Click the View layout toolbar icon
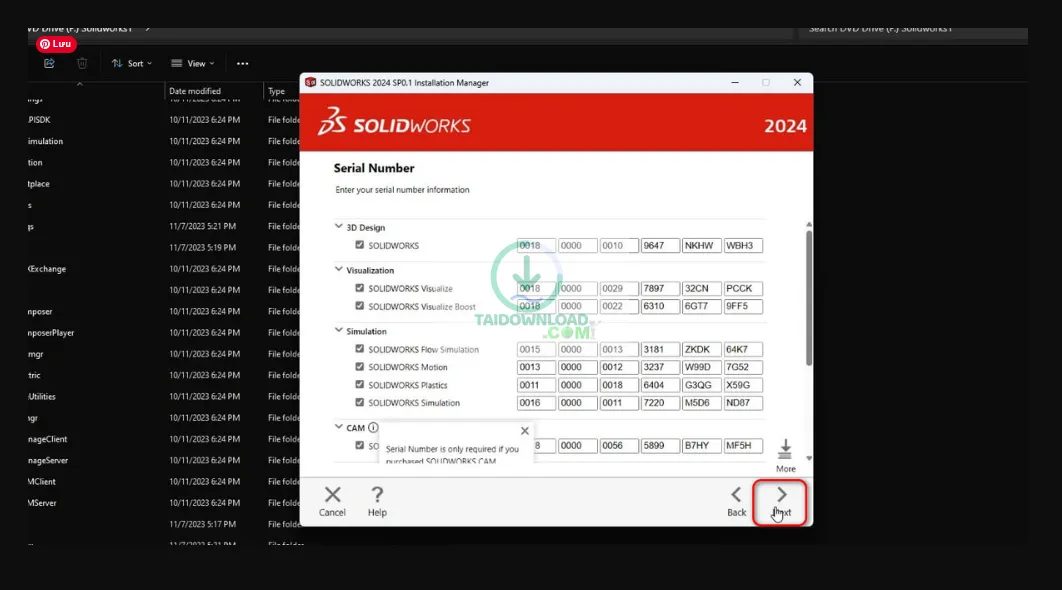 click(191, 62)
